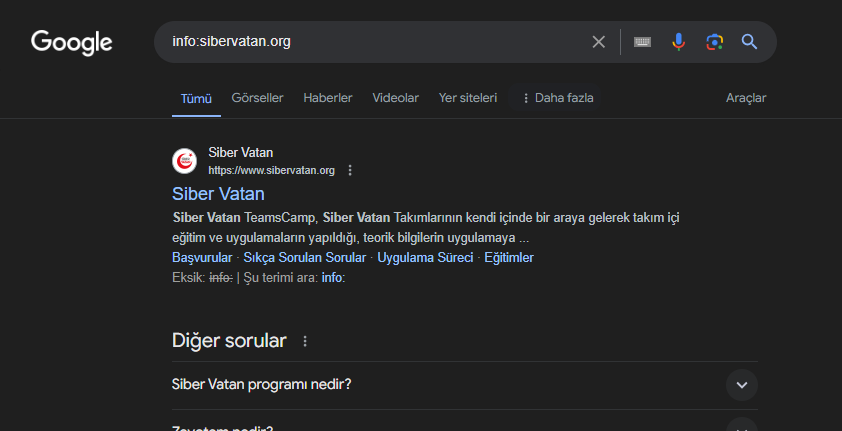This screenshot has width=842, height=431.
Task: Click into the search input field
Action: point(380,42)
